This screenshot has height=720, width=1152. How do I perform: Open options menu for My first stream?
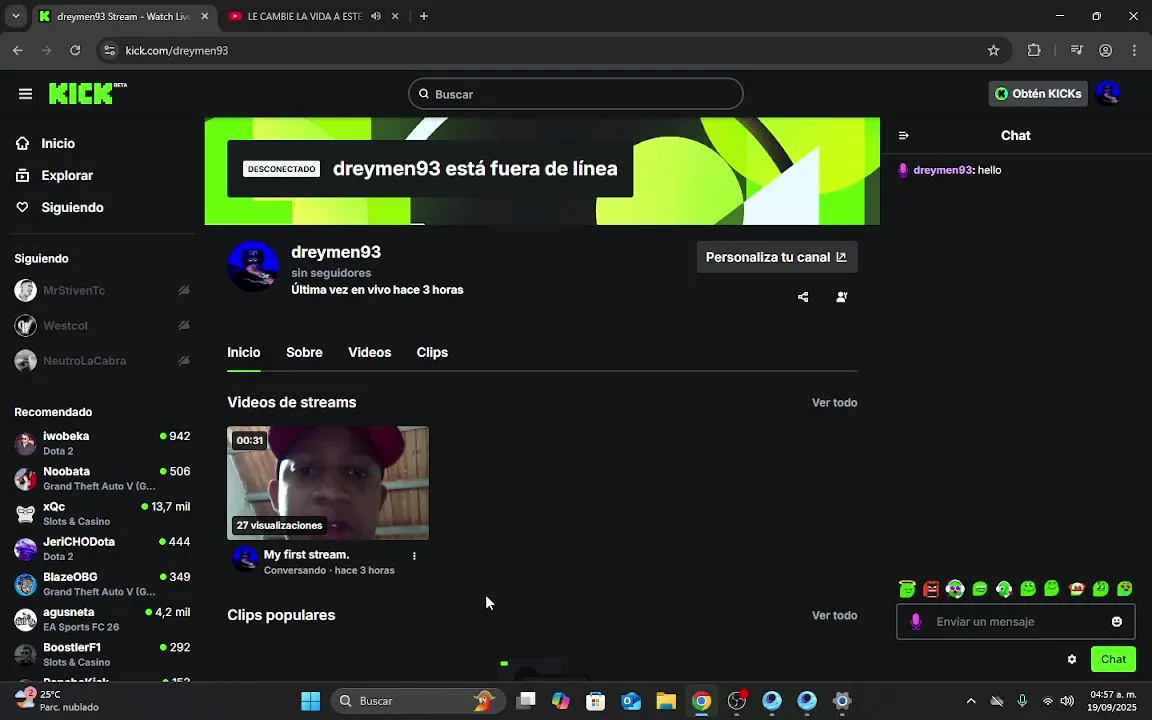pos(414,556)
